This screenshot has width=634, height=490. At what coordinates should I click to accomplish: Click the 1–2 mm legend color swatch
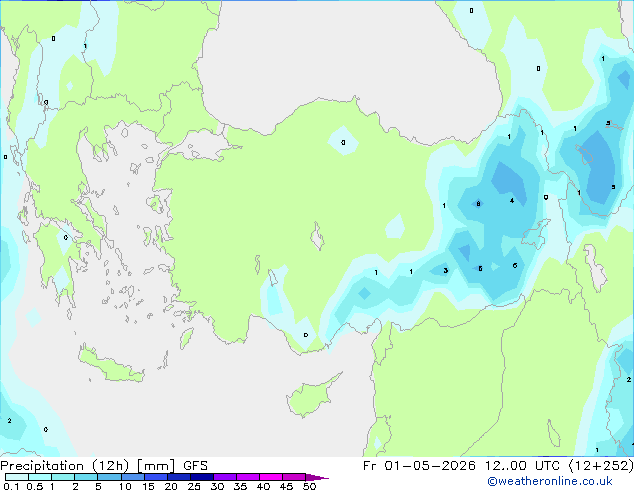63,477
